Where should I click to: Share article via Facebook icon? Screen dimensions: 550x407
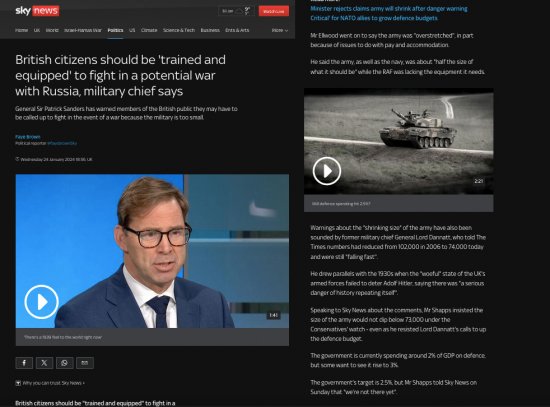tap(24, 363)
